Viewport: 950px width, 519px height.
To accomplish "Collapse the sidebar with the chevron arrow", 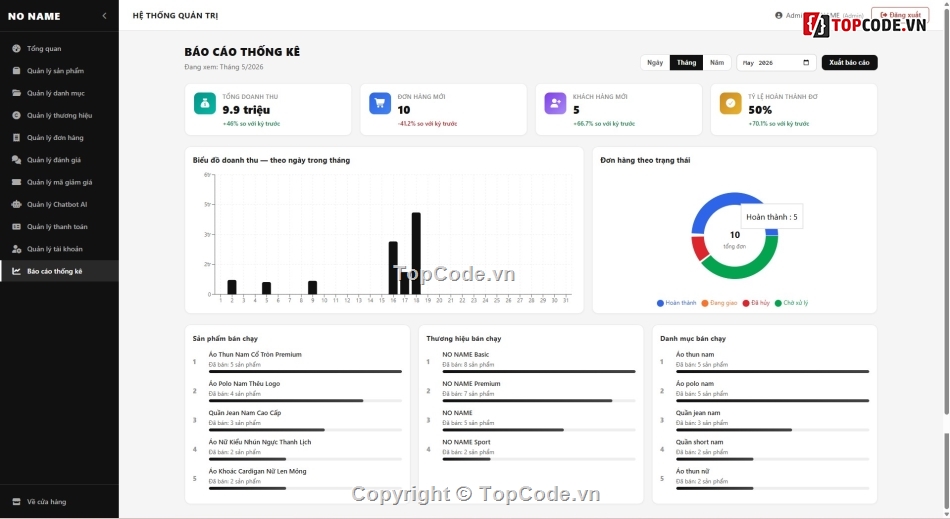I will (x=104, y=16).
